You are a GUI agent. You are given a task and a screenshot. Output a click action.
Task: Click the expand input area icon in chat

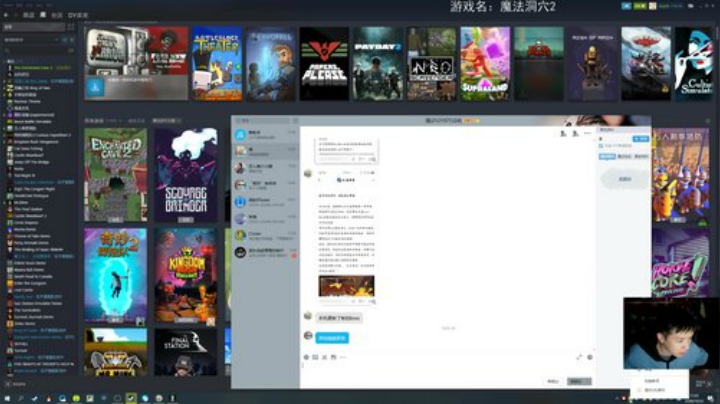coord(579,357)
